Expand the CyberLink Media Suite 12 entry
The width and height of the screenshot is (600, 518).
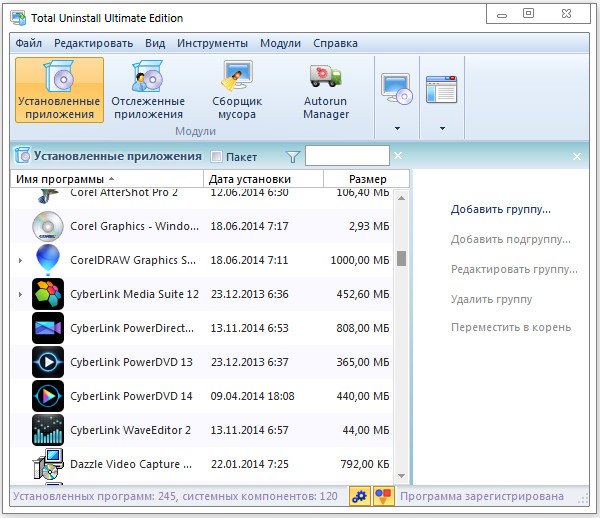coord(20,294)
